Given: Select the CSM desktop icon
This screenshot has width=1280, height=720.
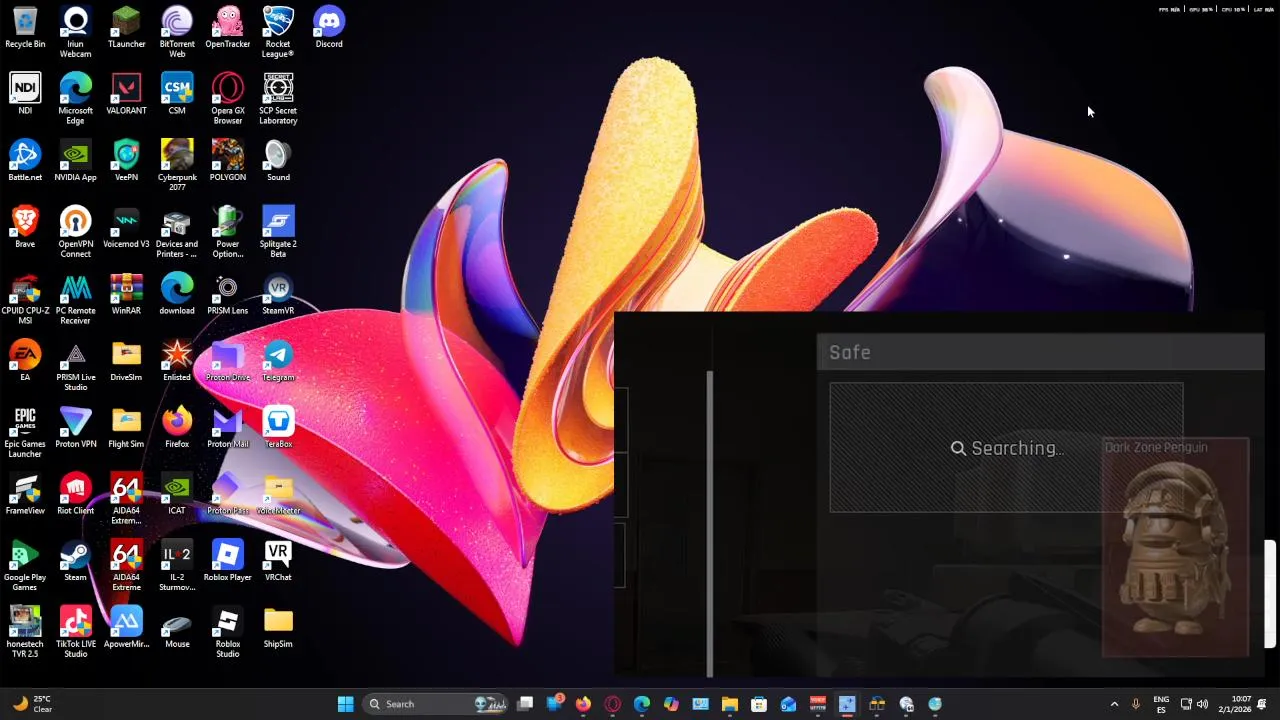Looking at the screenshot, I should (177, 94).
